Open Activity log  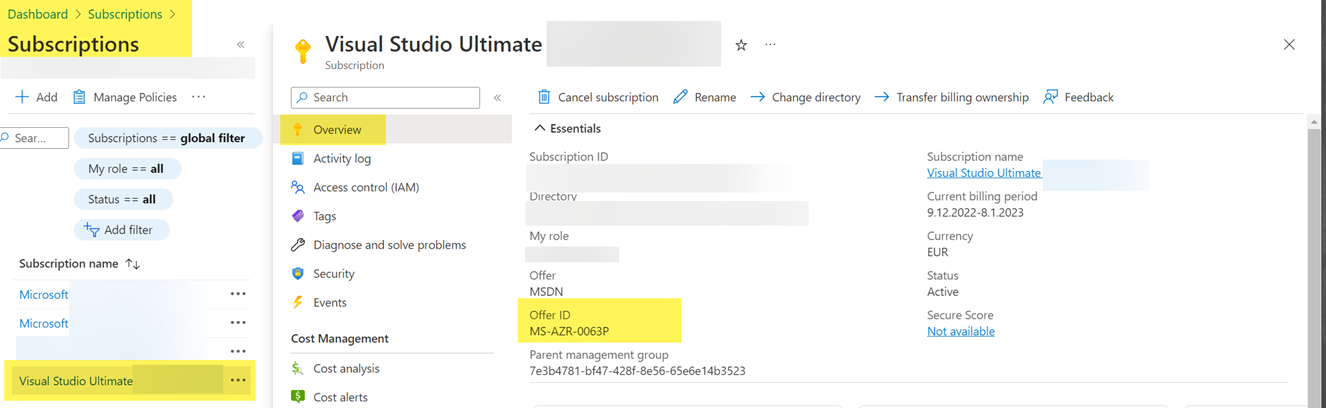(x=342, y=158)
